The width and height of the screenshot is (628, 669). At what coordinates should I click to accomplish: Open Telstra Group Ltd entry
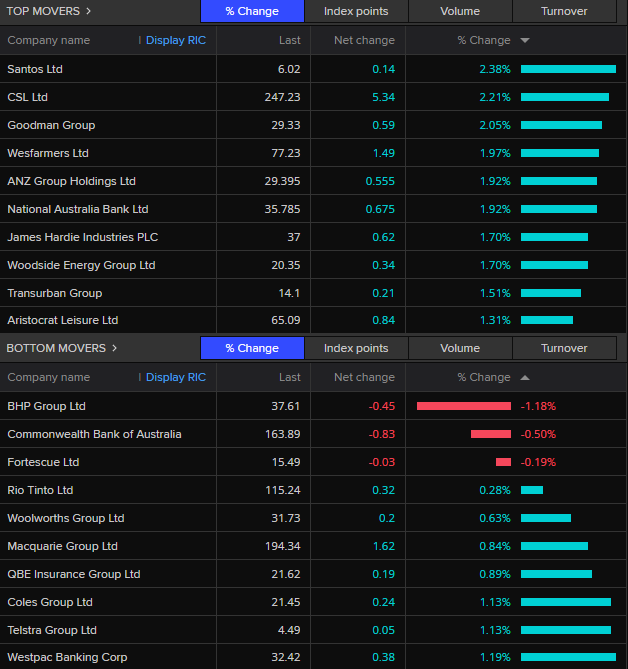pyautogui.click(x=52, y=630)
